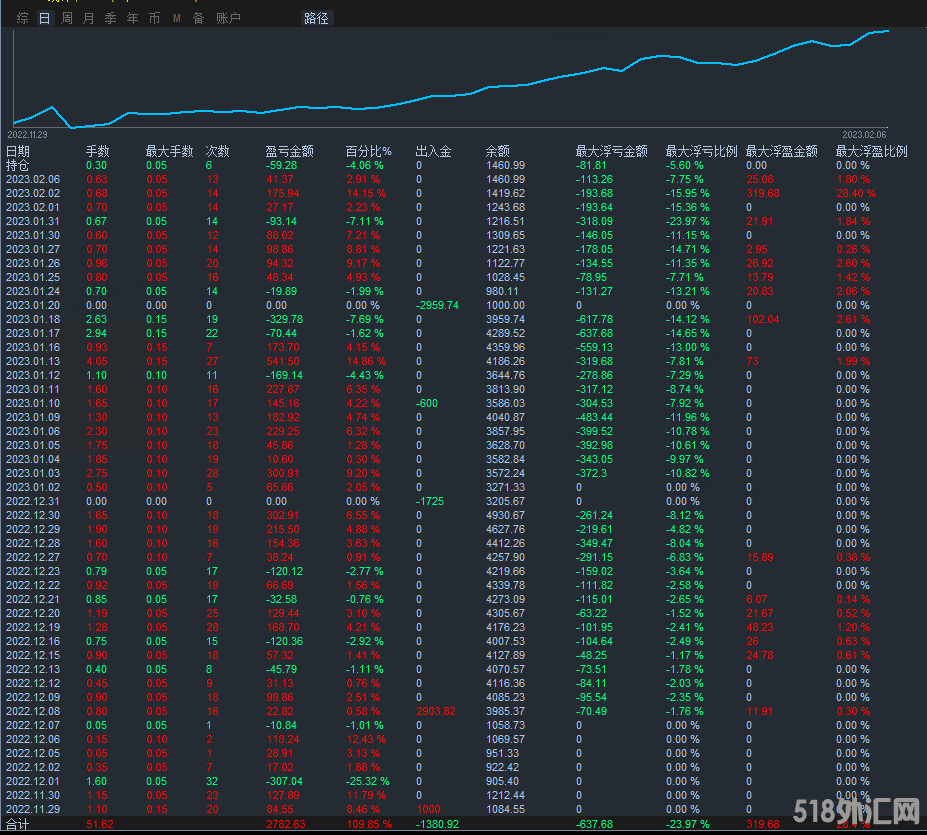Select the 持仓 row at table top
Image resolution: width=927 pixels, height=835 pixels.
(18, 165)
